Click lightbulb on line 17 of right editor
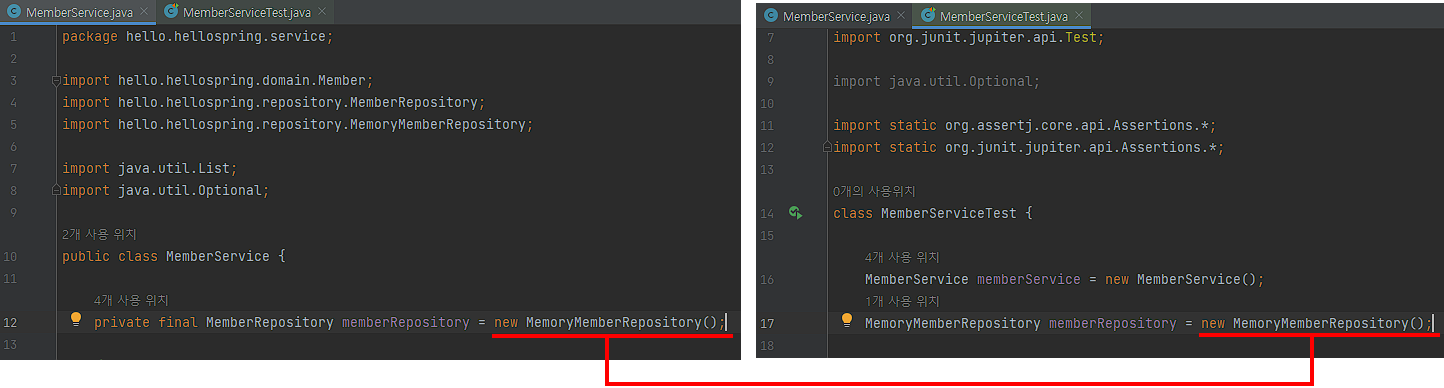This screenshot has height=388, width=1444. 846,321
